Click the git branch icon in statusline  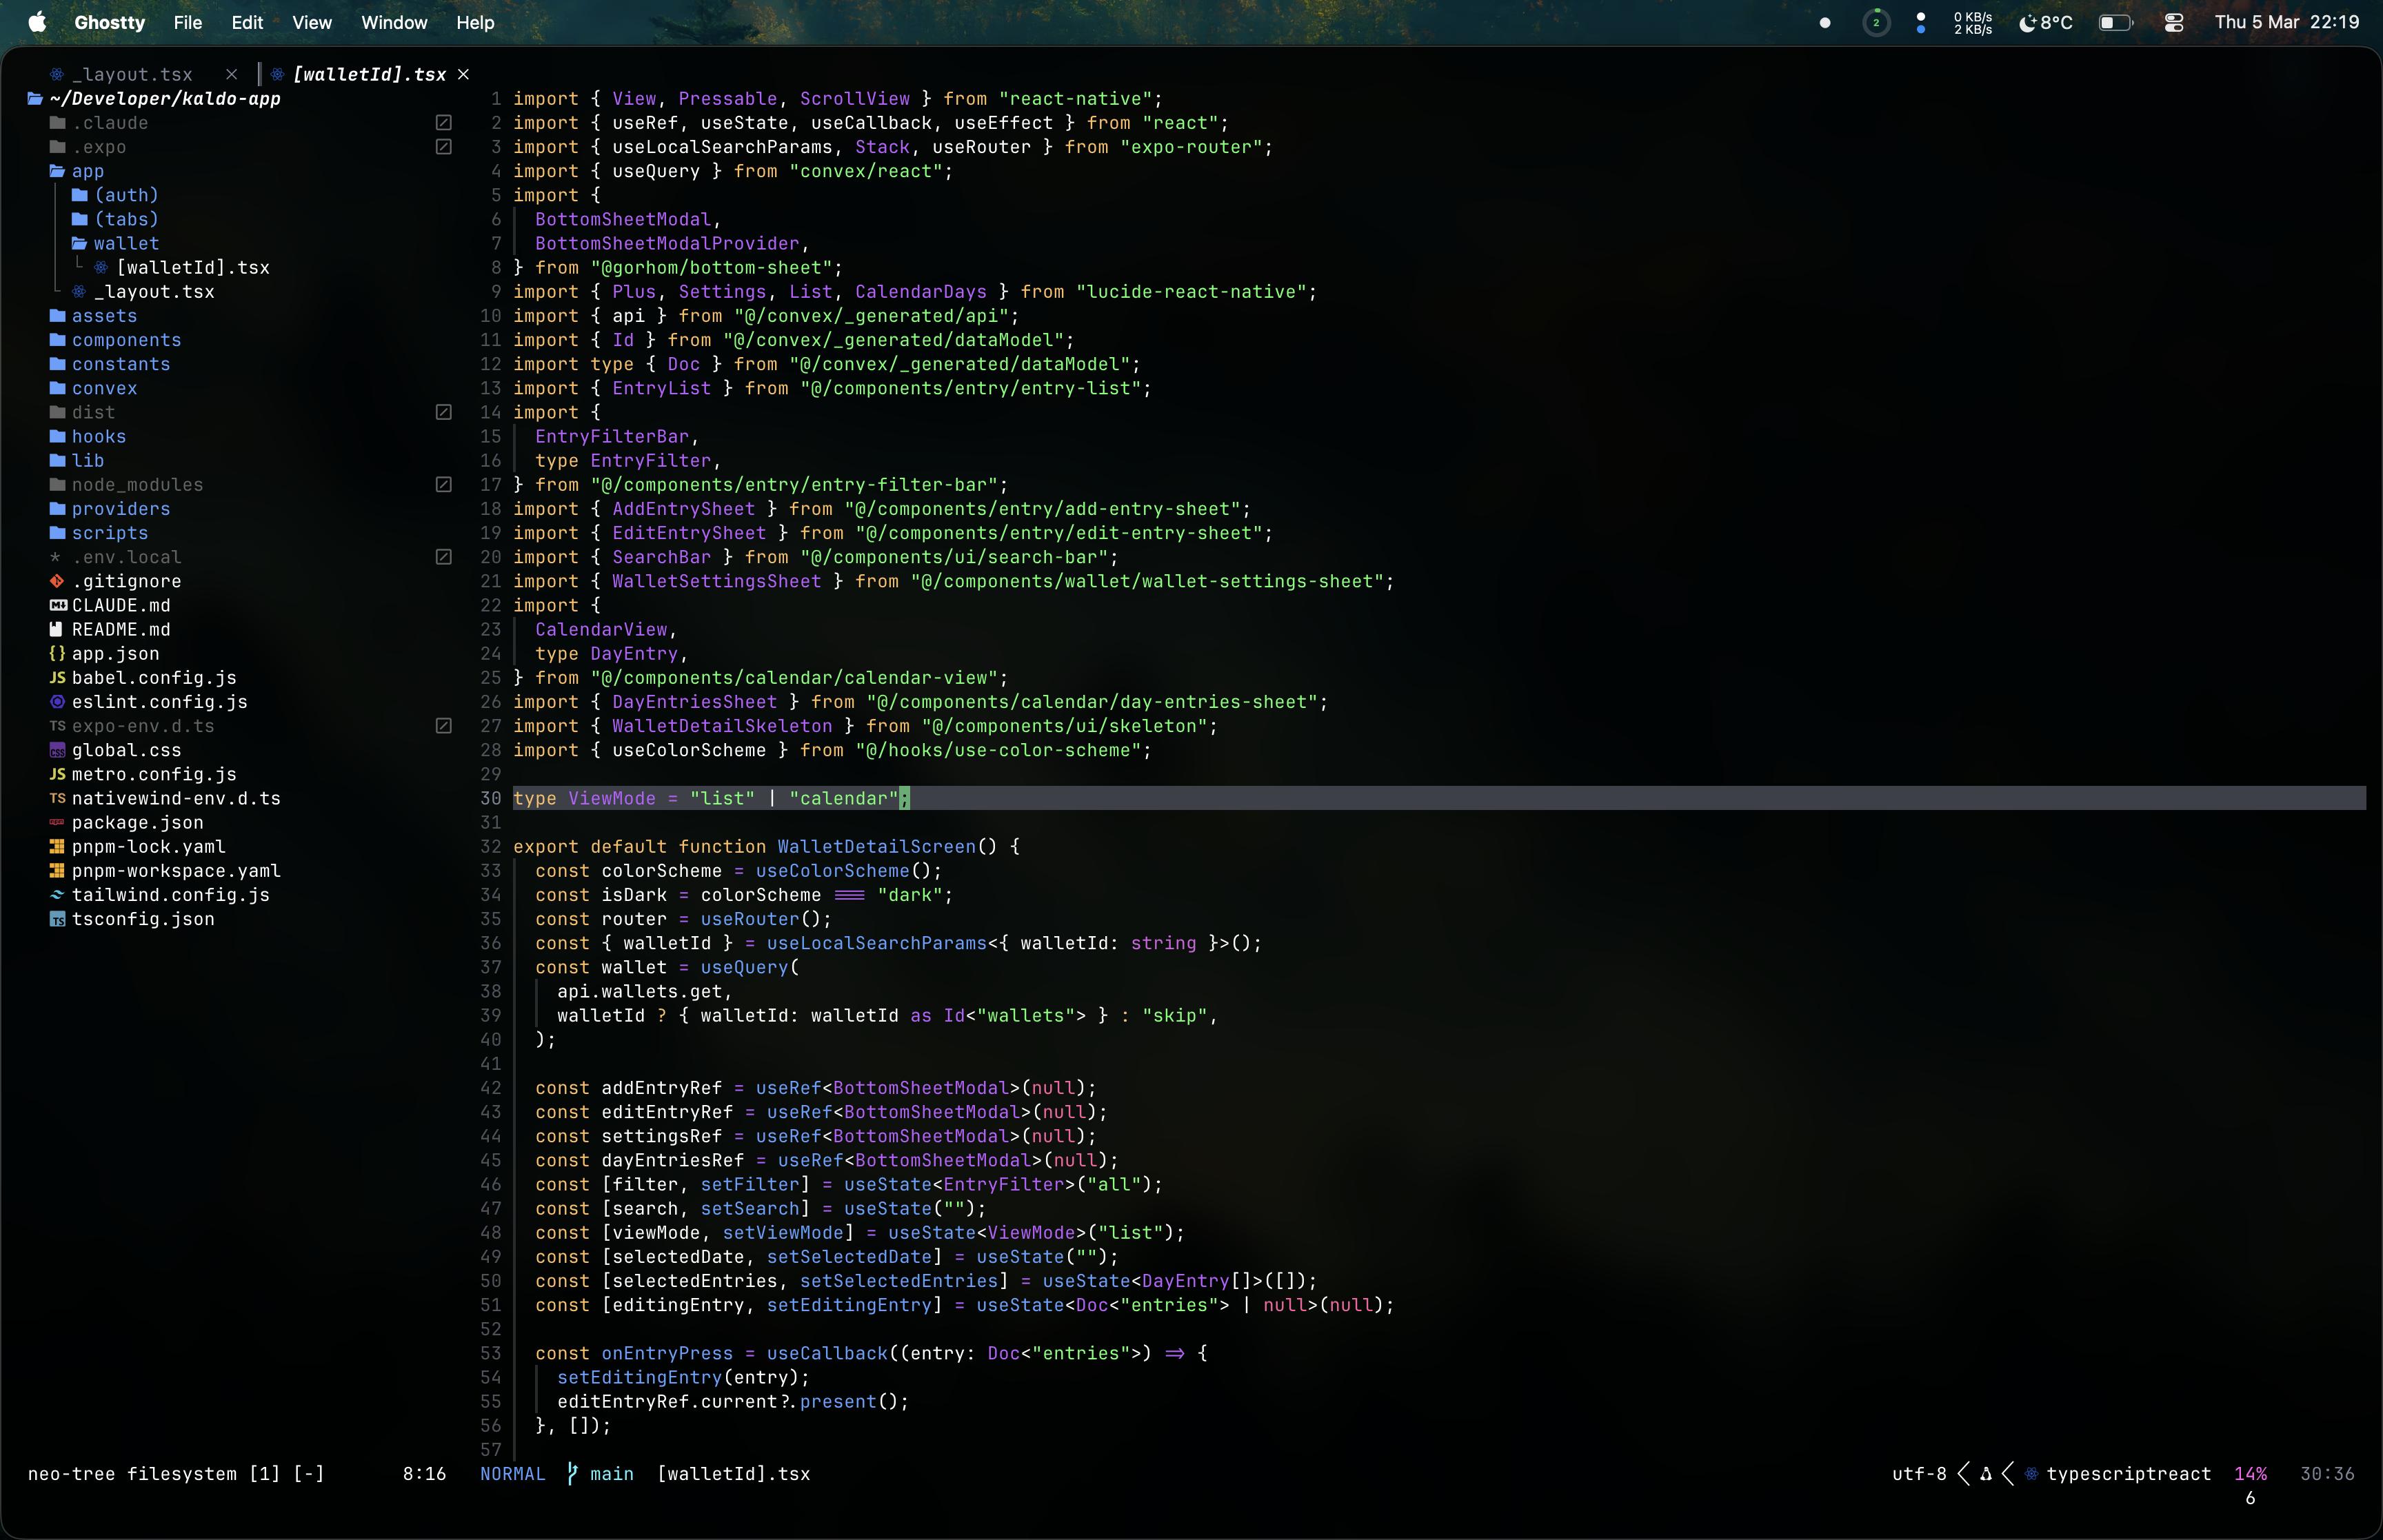(x=572, y=1473)
